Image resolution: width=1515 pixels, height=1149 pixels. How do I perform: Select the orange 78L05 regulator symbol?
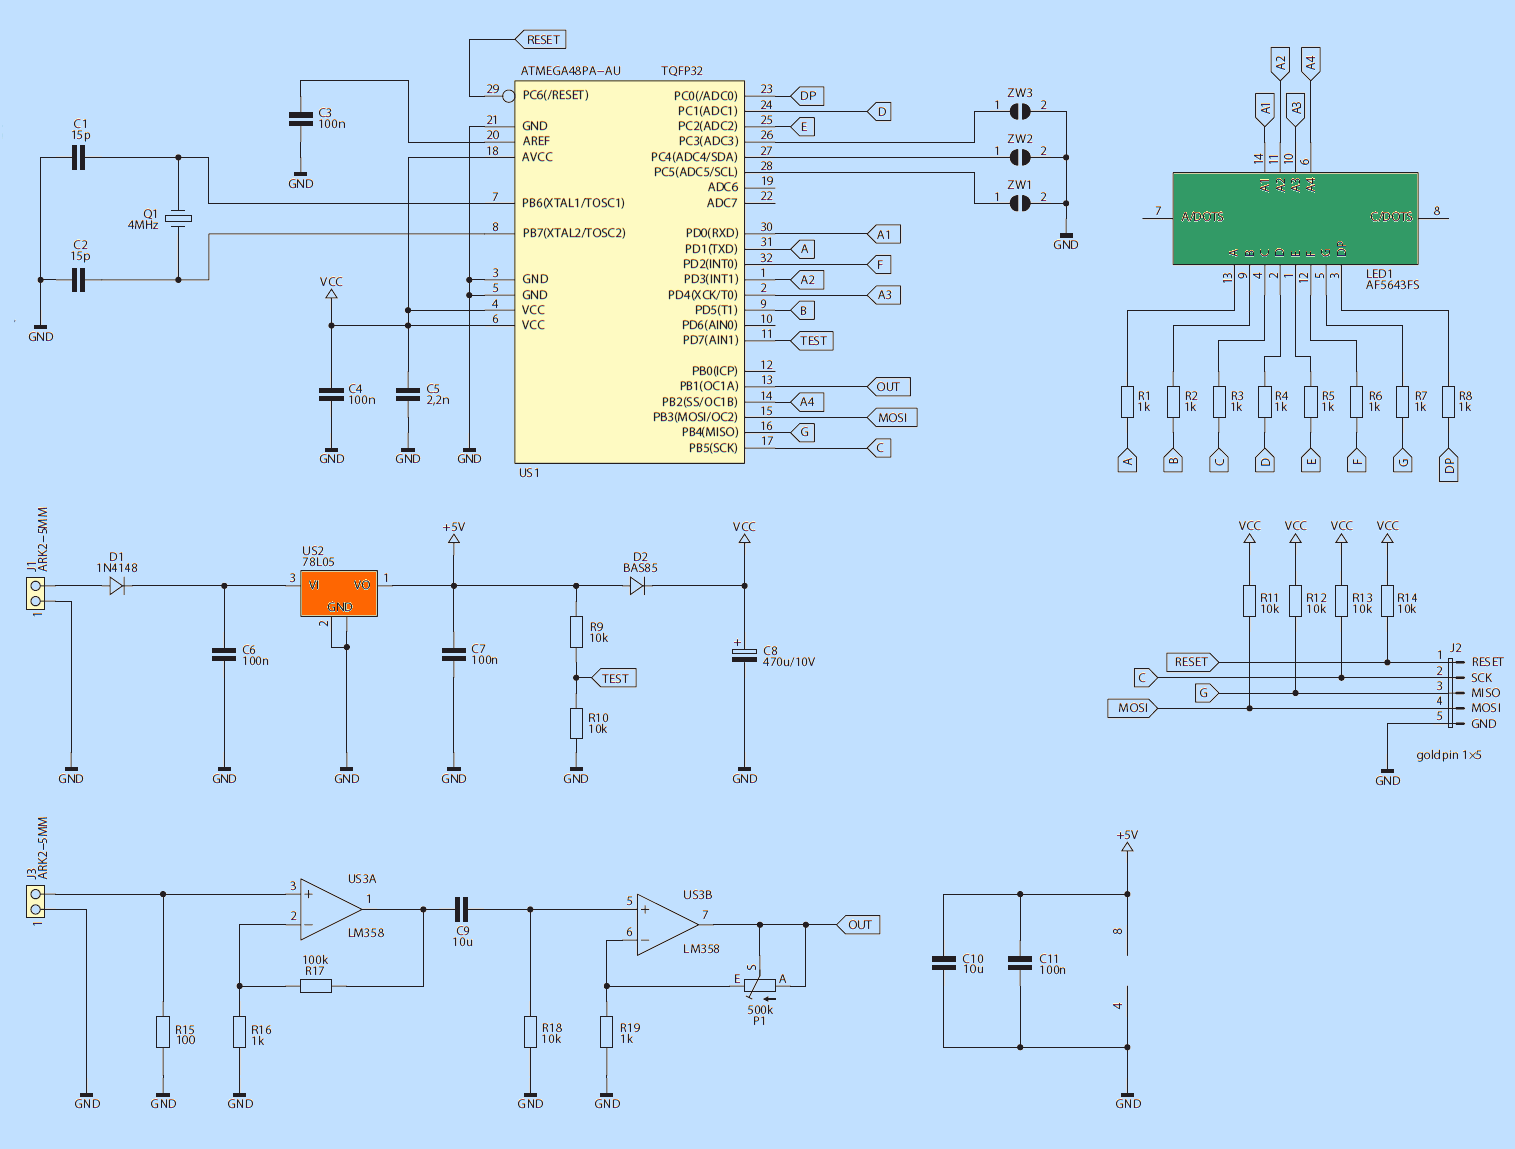(x=339, y=595)
